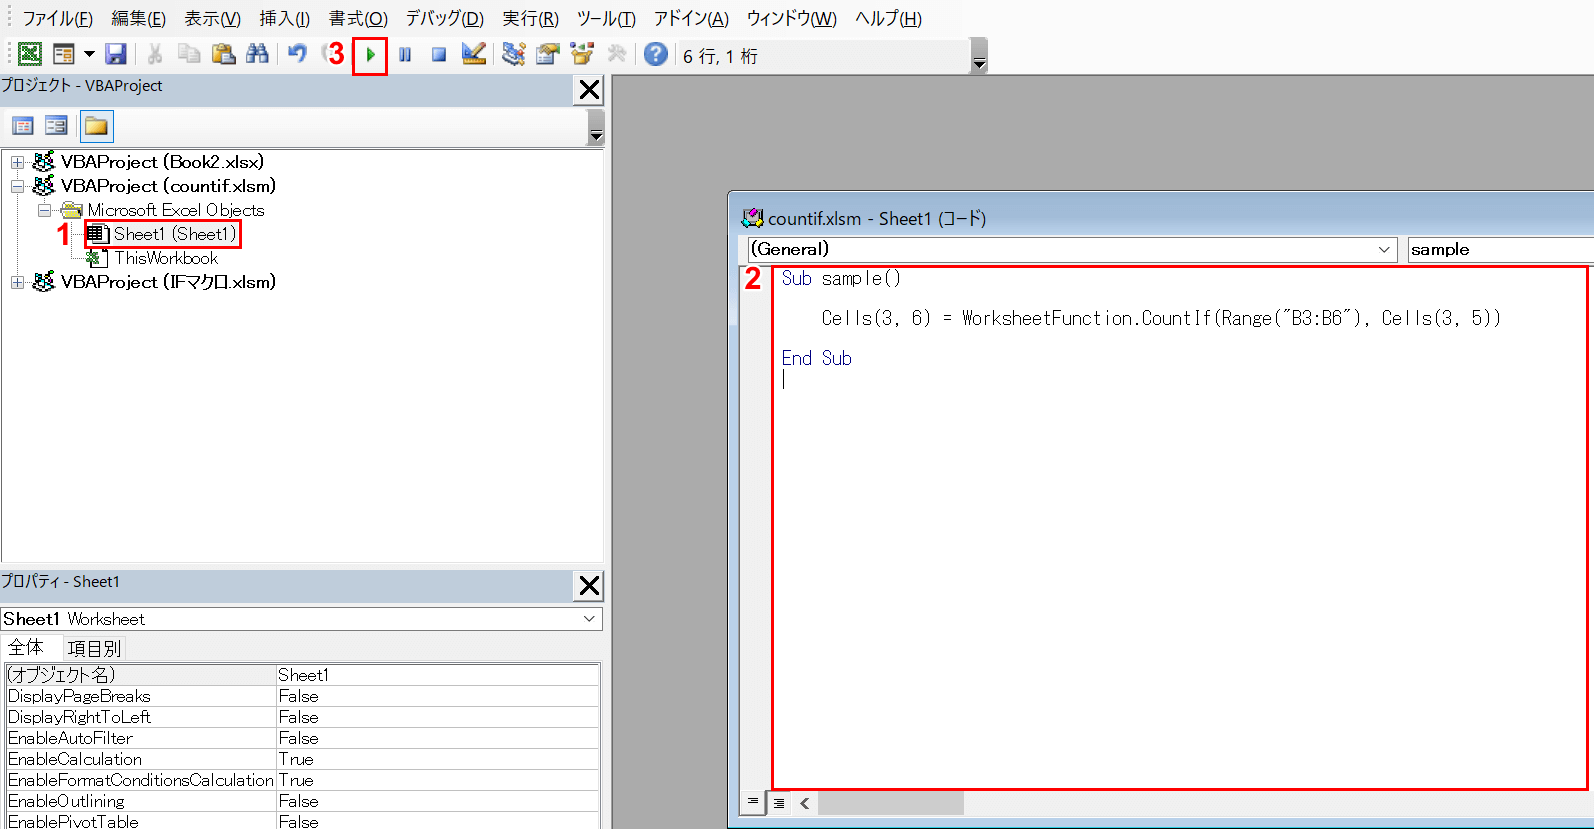The image size is (1594, 829).
Task: Toggle Folders view in Project panel
Action: (96, 126)
